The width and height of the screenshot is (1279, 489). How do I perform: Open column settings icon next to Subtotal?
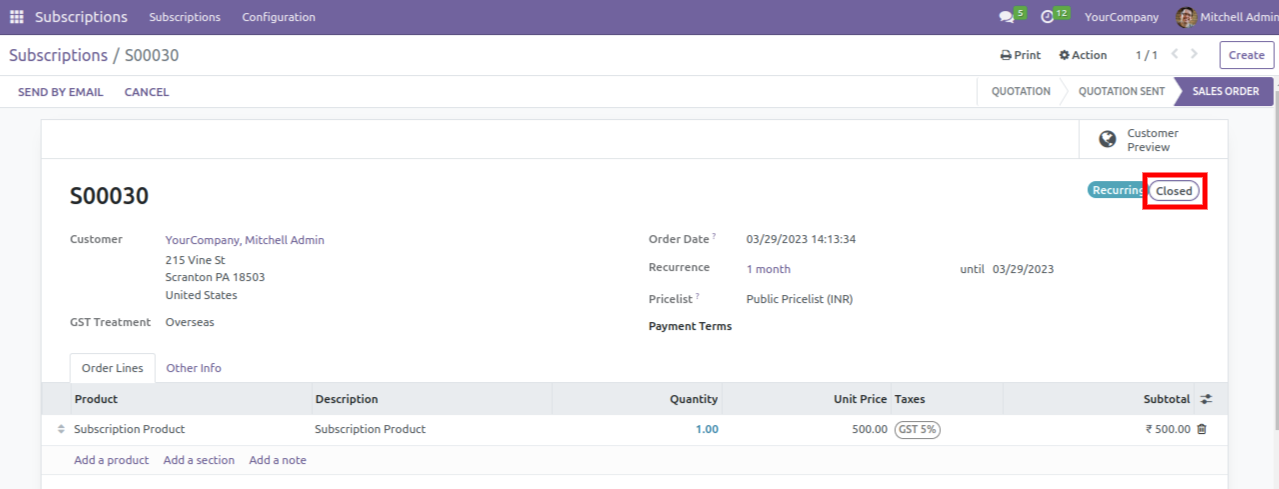tap(1206, 399)
